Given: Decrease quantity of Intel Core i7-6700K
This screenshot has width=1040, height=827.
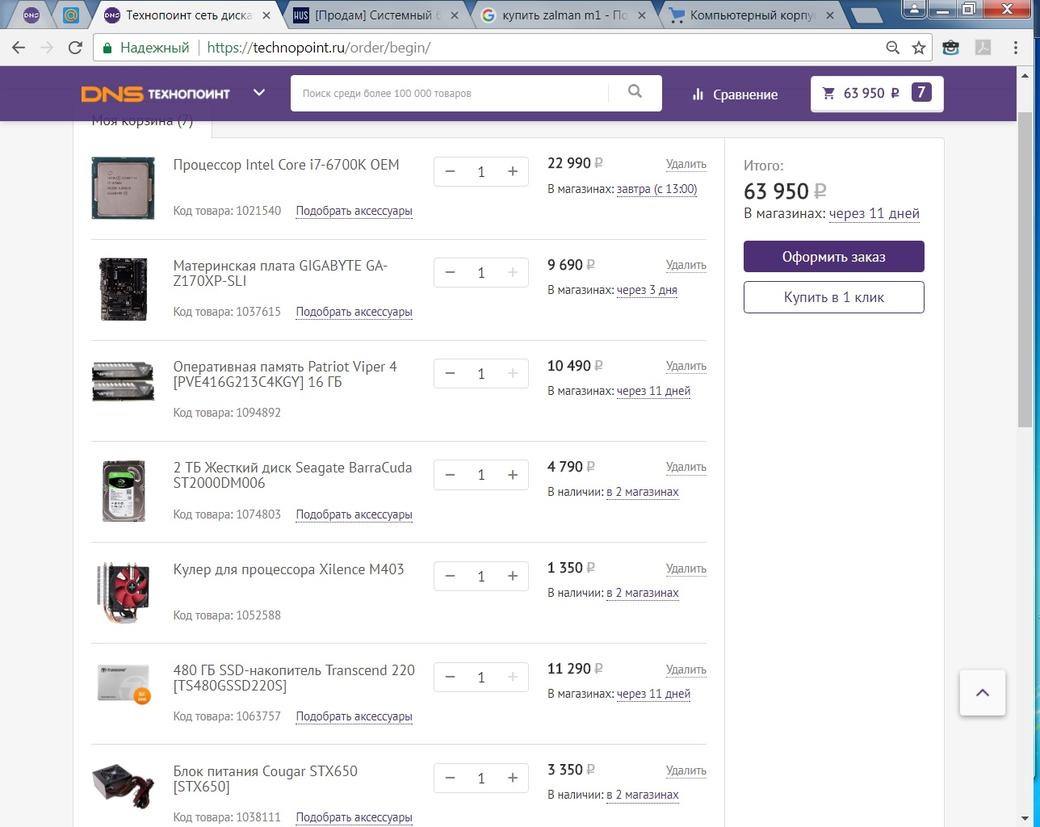Looking at the screenshot, I should (450, 172).
